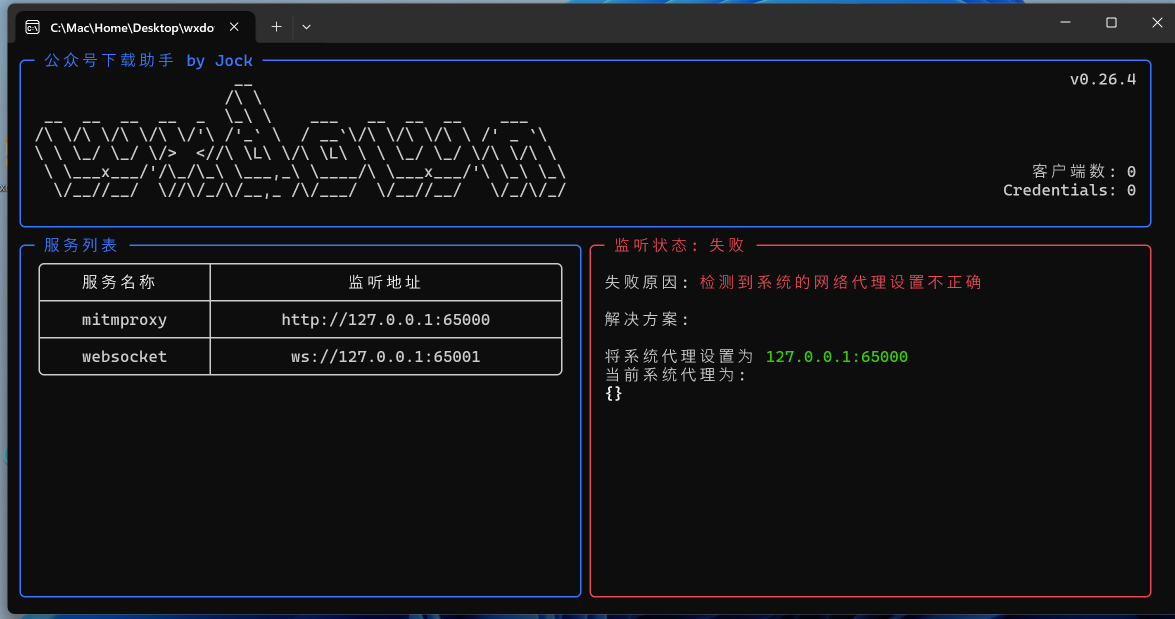Screen dimensions: 1175x619
Task: Select the mitmproxy service row name
Action: 124,320
